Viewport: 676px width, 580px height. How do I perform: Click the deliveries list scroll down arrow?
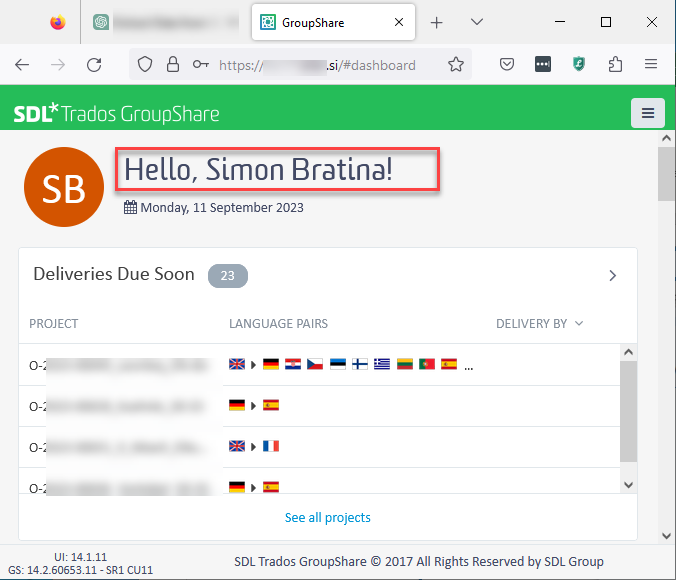(628, 485)
